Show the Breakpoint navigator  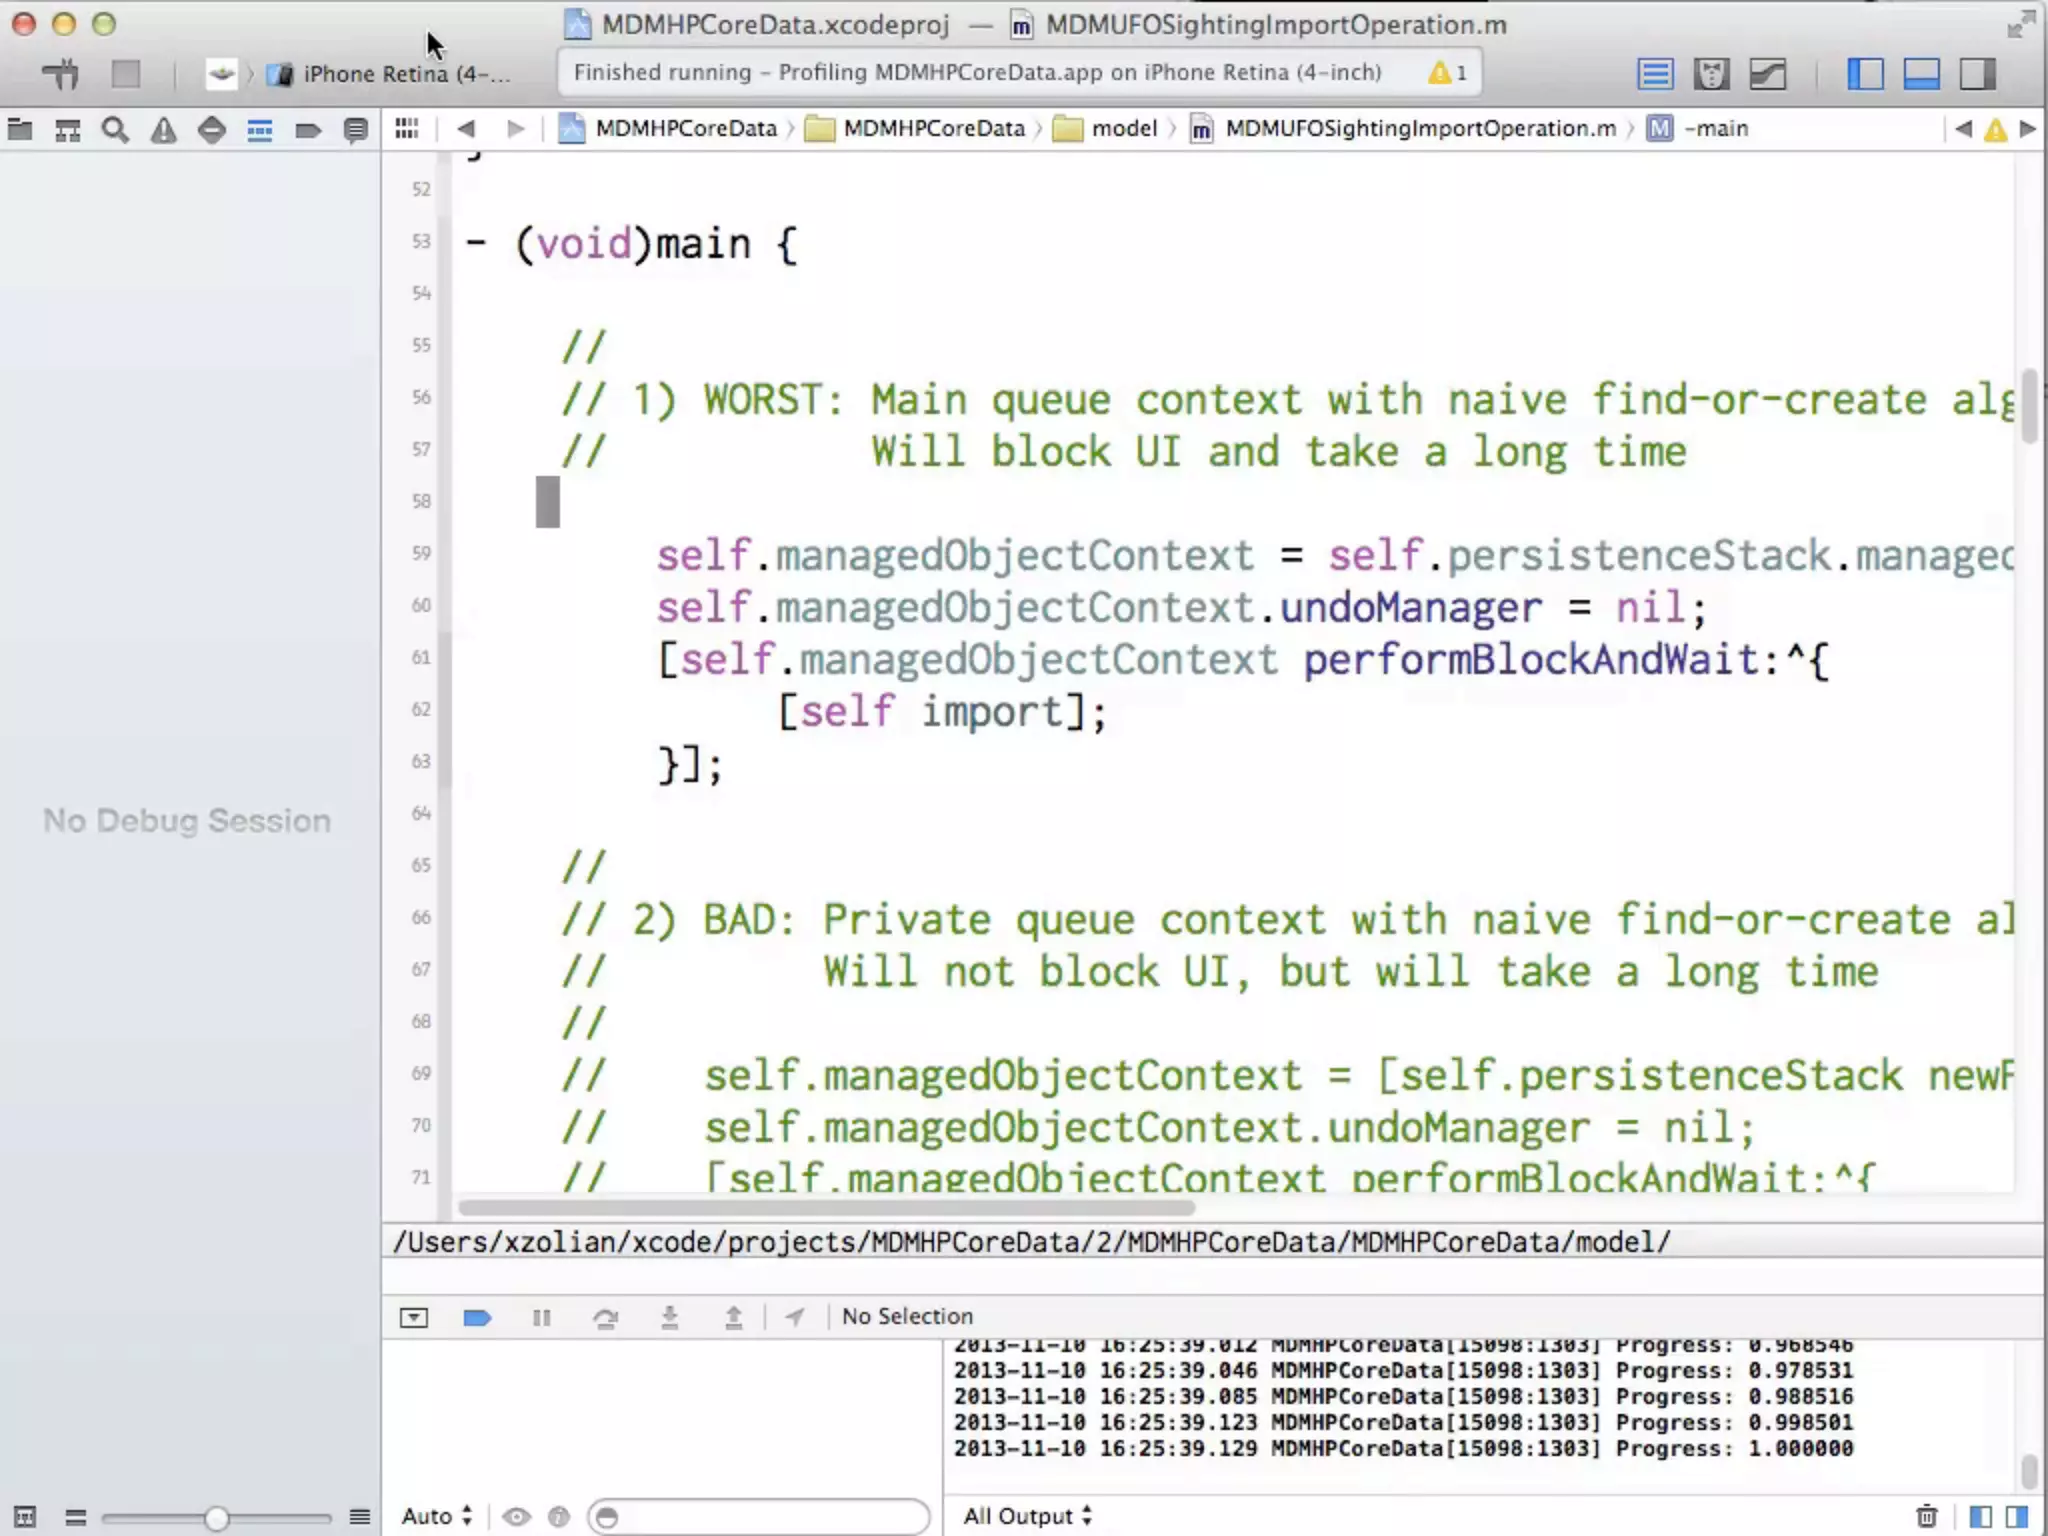(307, 130)
